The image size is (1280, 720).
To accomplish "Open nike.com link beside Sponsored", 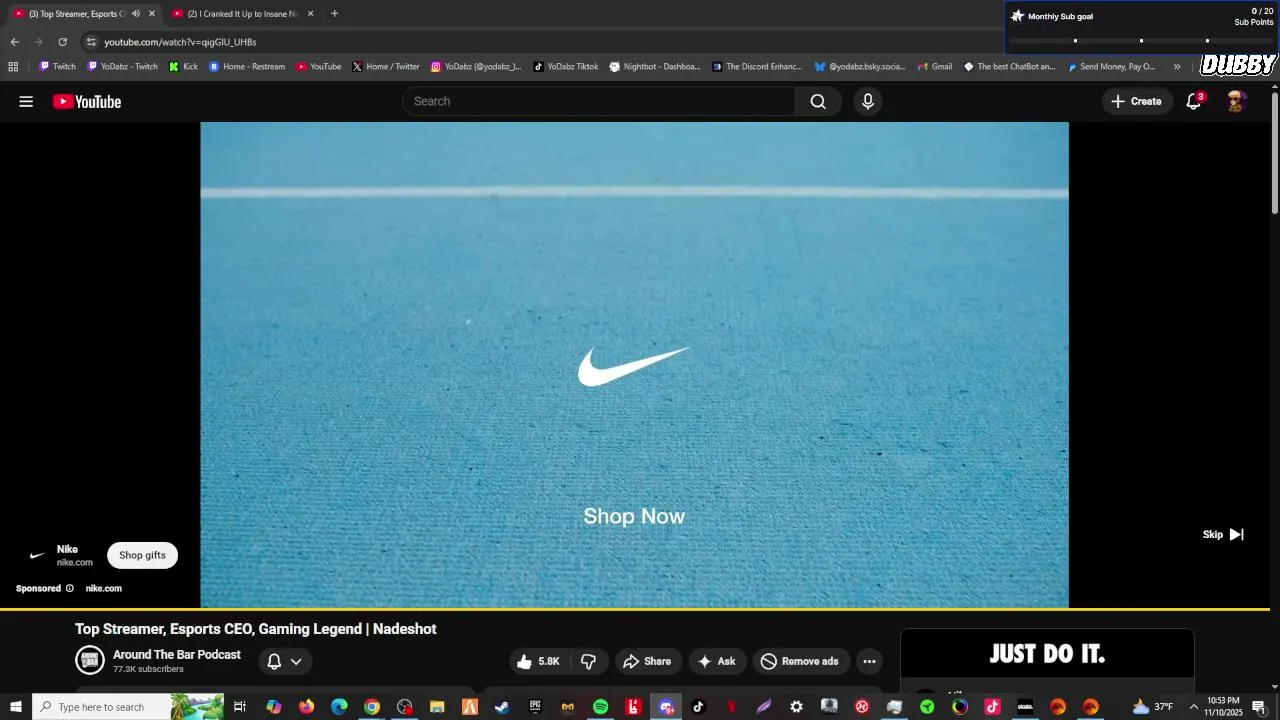I will point(104,588).
